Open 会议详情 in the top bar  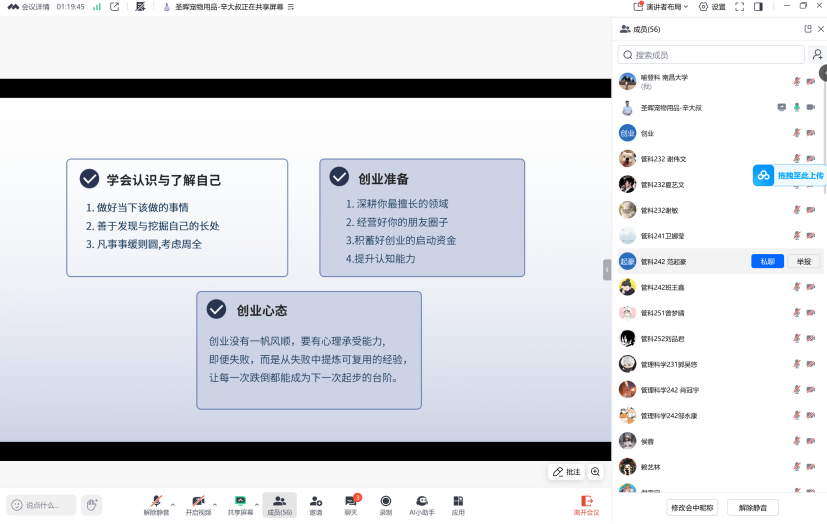[28, 7]
